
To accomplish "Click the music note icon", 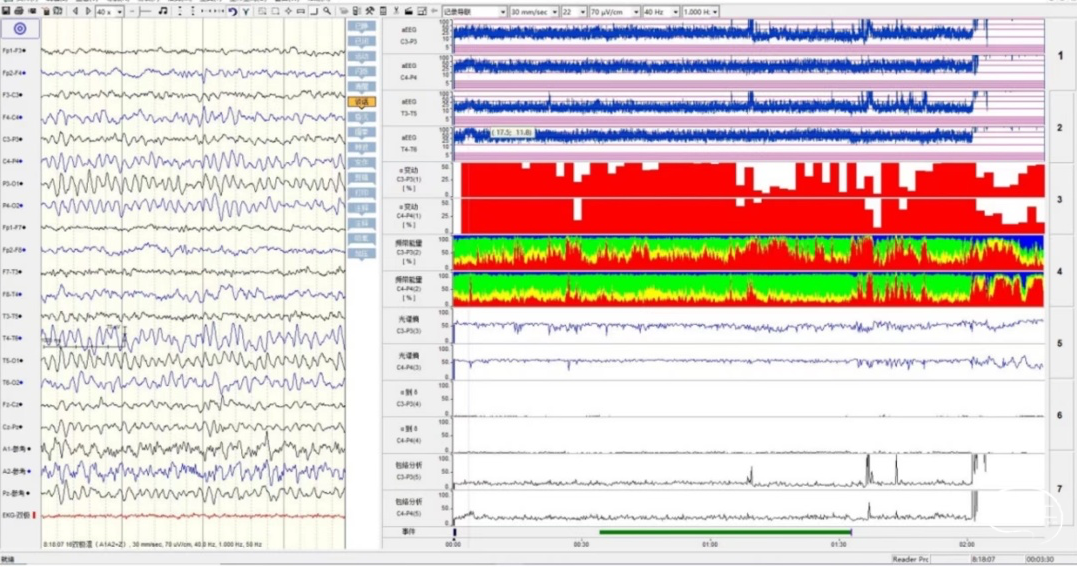I will [163, 11].
